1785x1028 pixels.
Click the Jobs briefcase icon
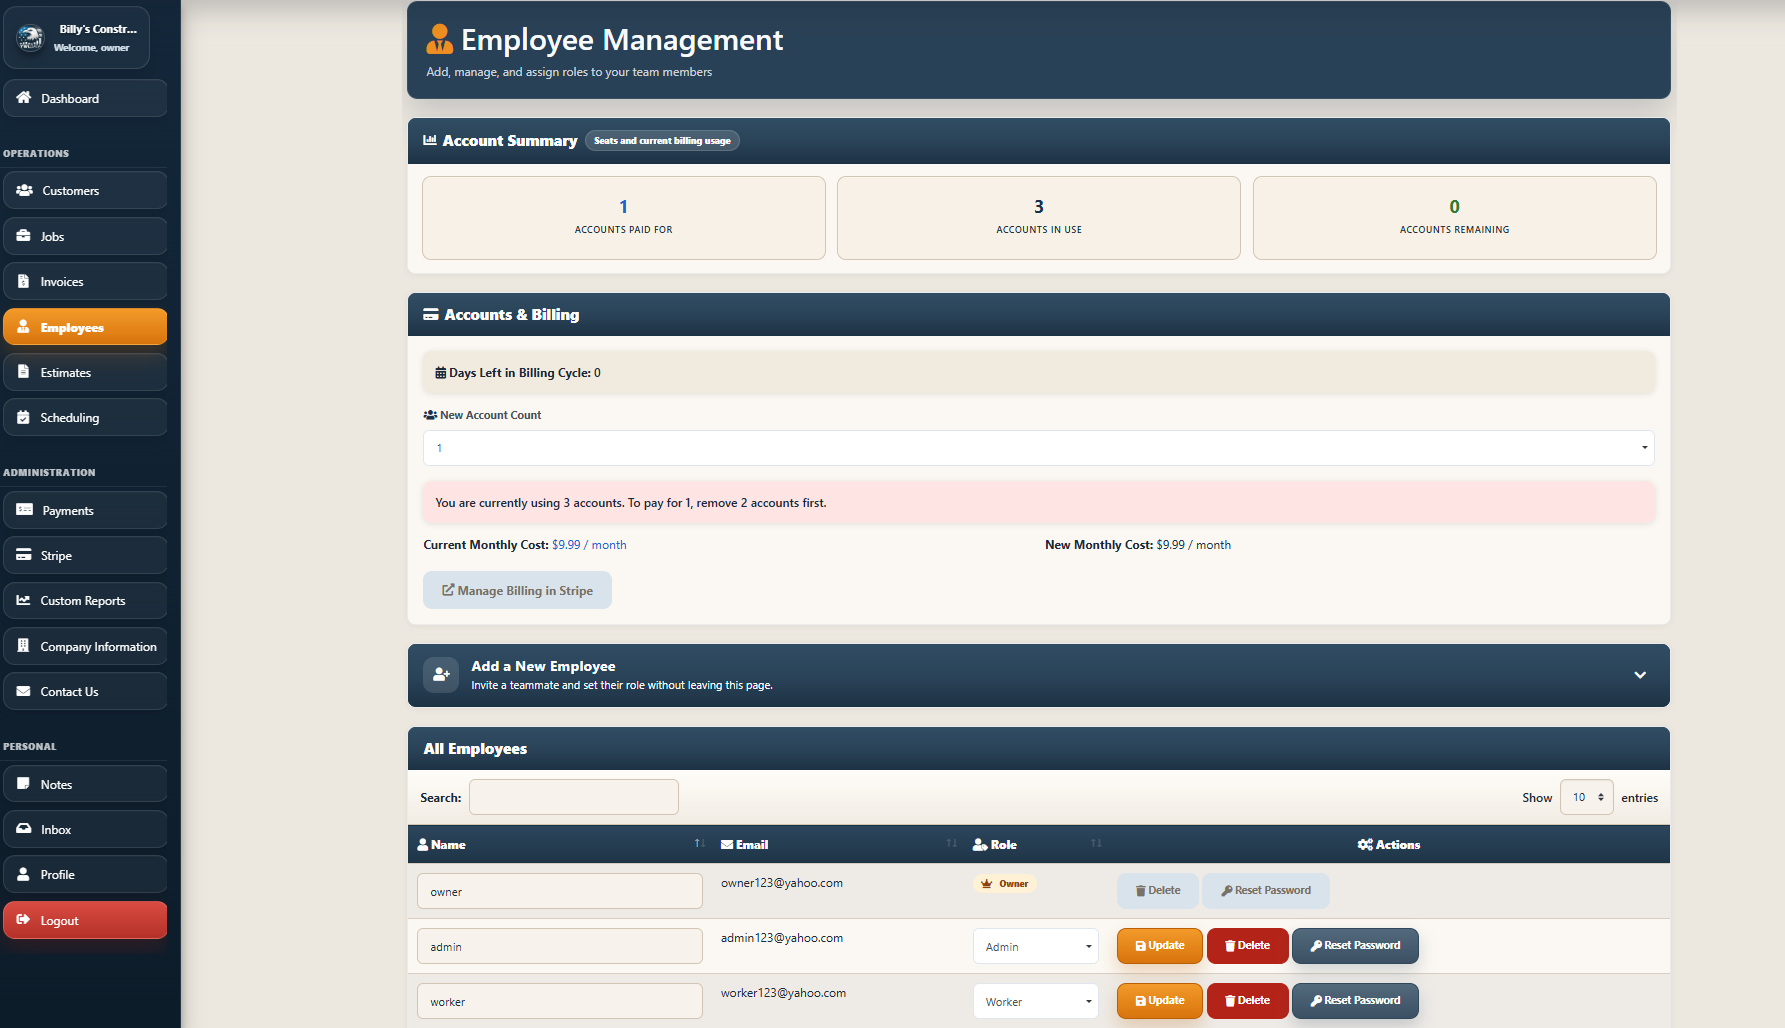point(23,236)
